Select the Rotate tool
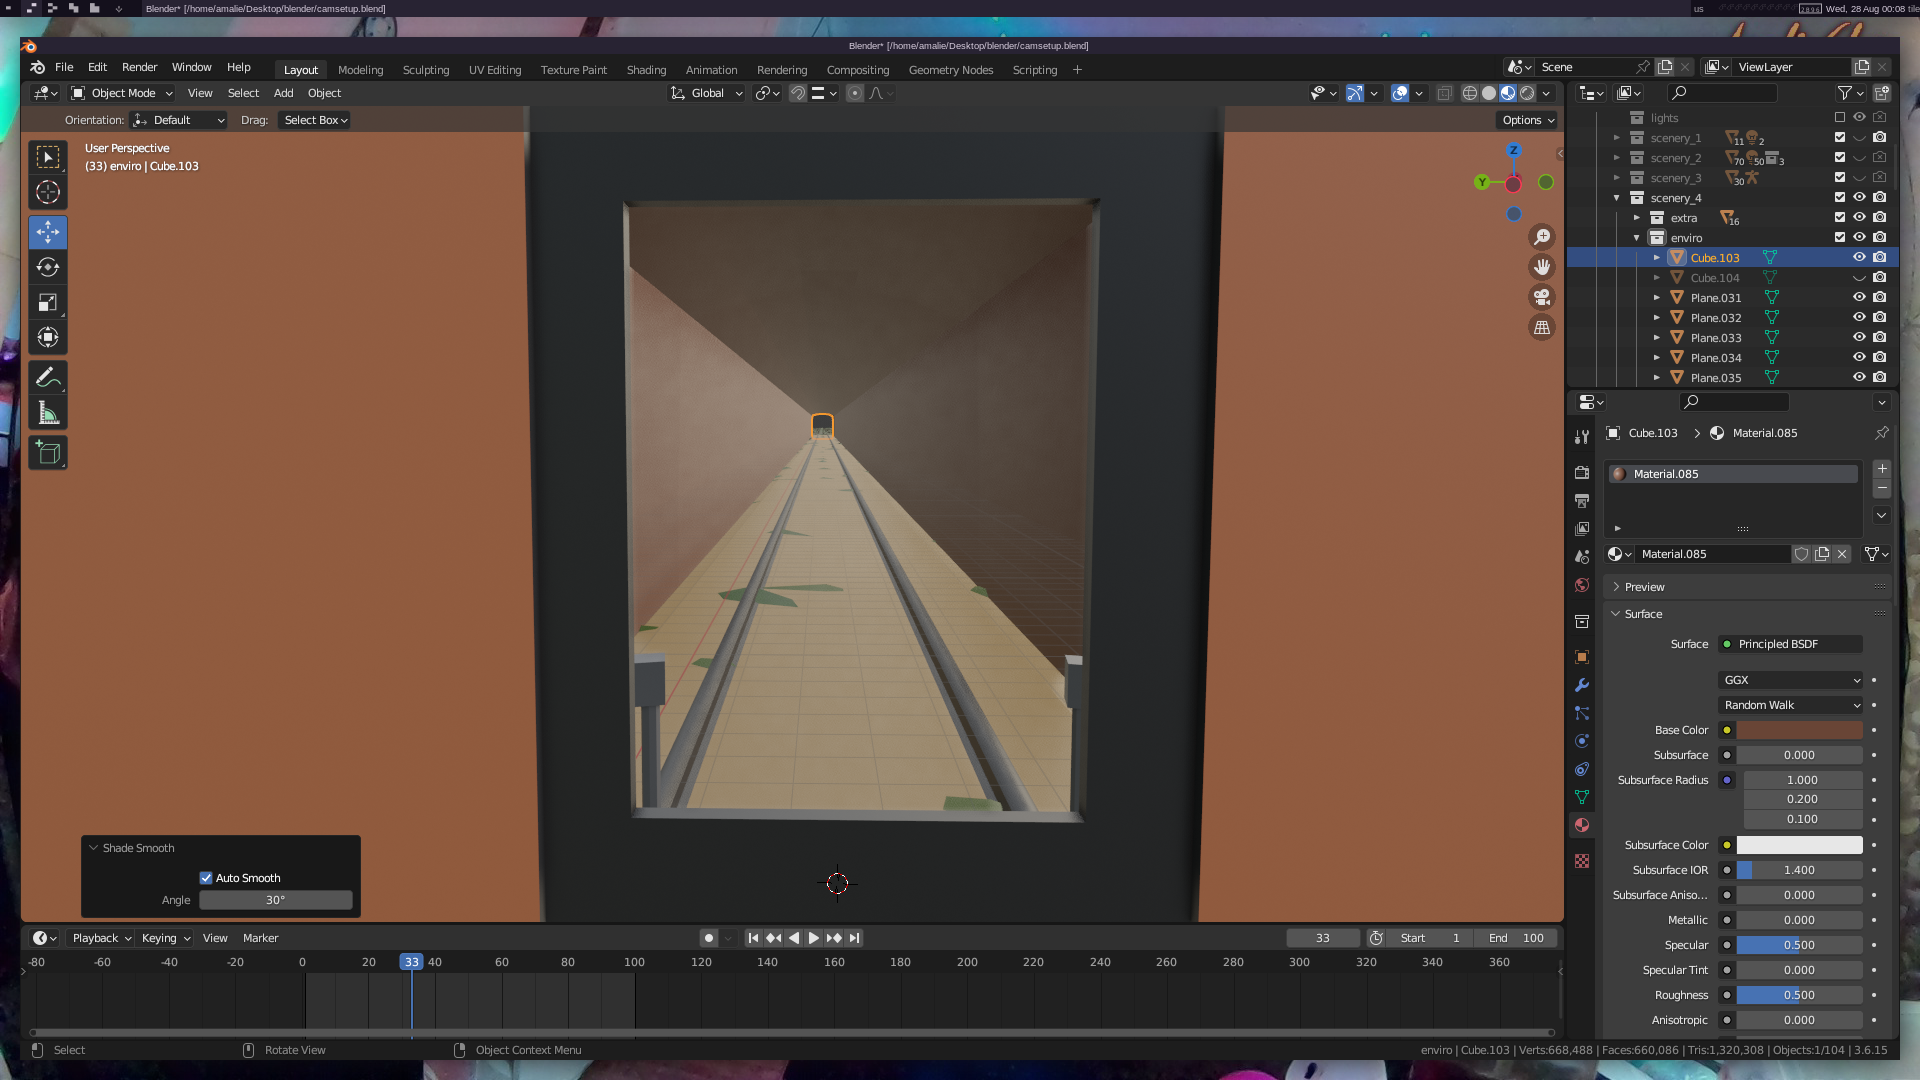The height and width of the screenshot is (1080, 1920). pos(47,267)
